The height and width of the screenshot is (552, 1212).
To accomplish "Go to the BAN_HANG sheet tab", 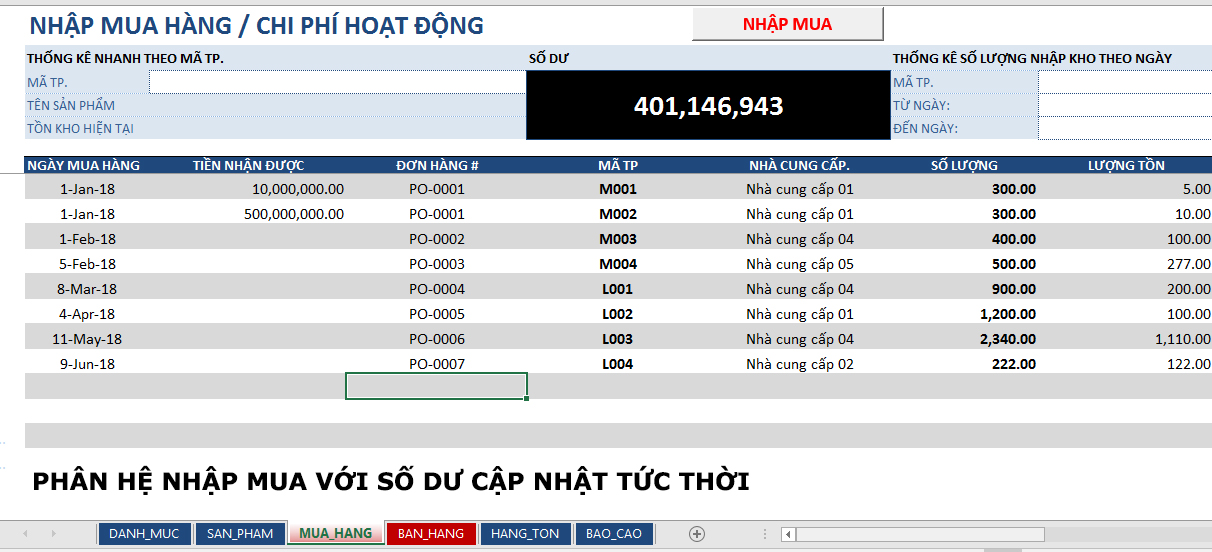I will (431, 534).
